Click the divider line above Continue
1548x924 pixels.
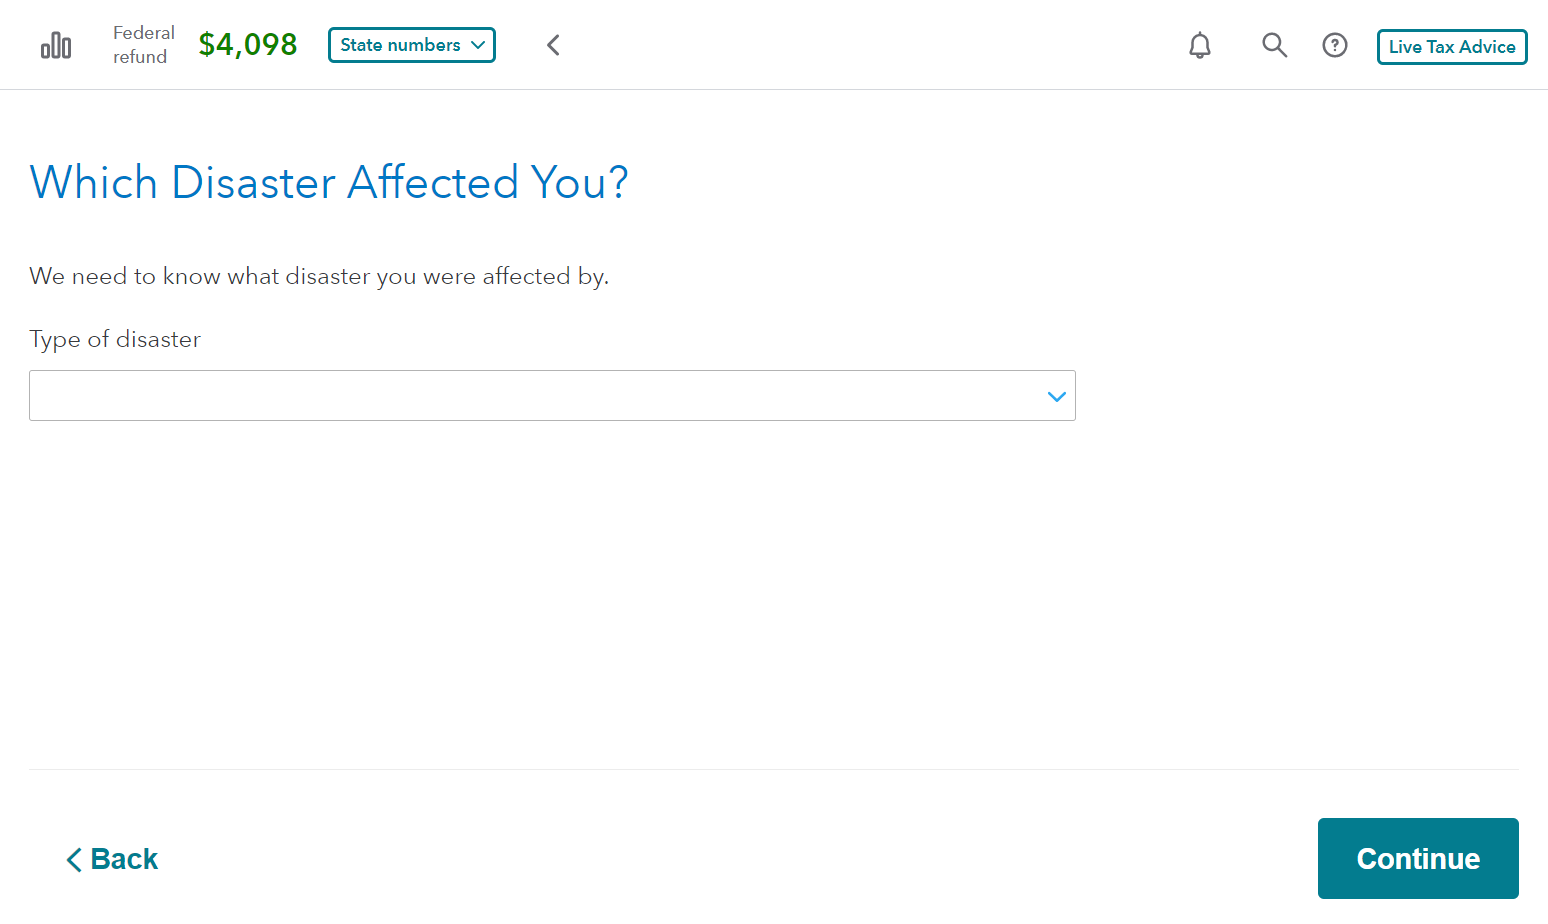point(774,769)
